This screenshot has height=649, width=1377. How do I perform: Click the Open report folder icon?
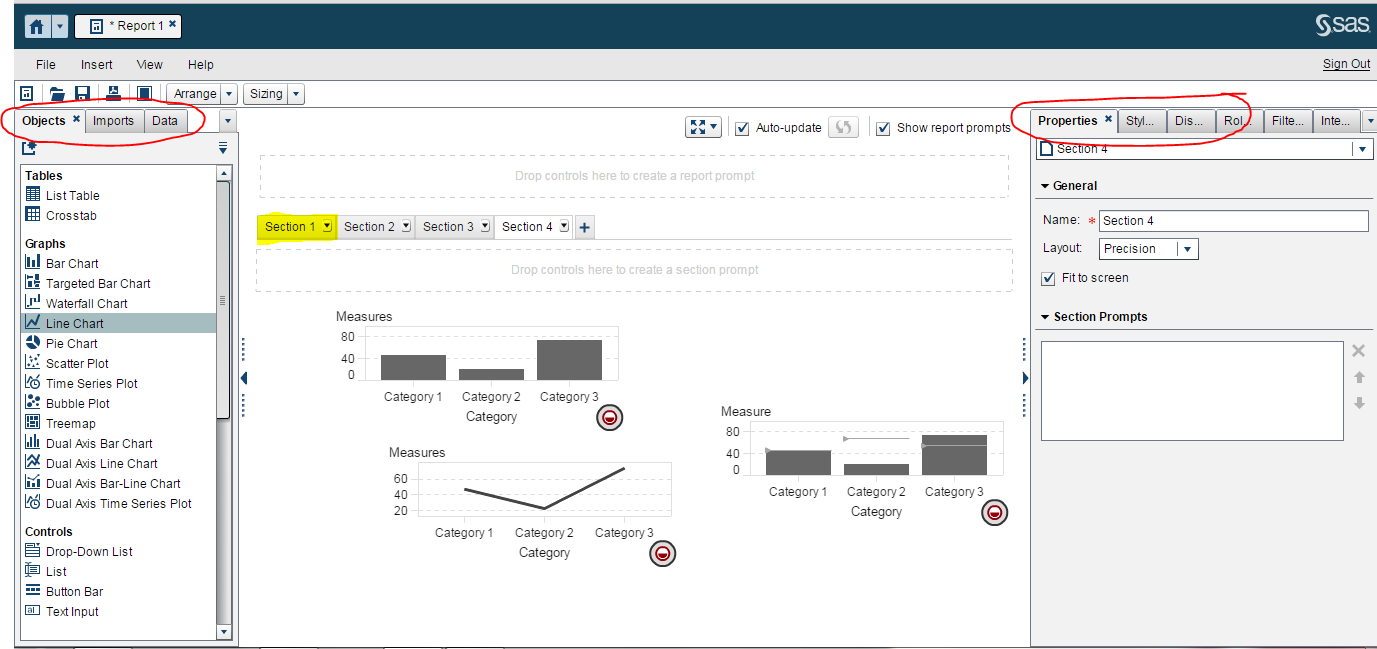pyautogui.click(x=58, y=93)
